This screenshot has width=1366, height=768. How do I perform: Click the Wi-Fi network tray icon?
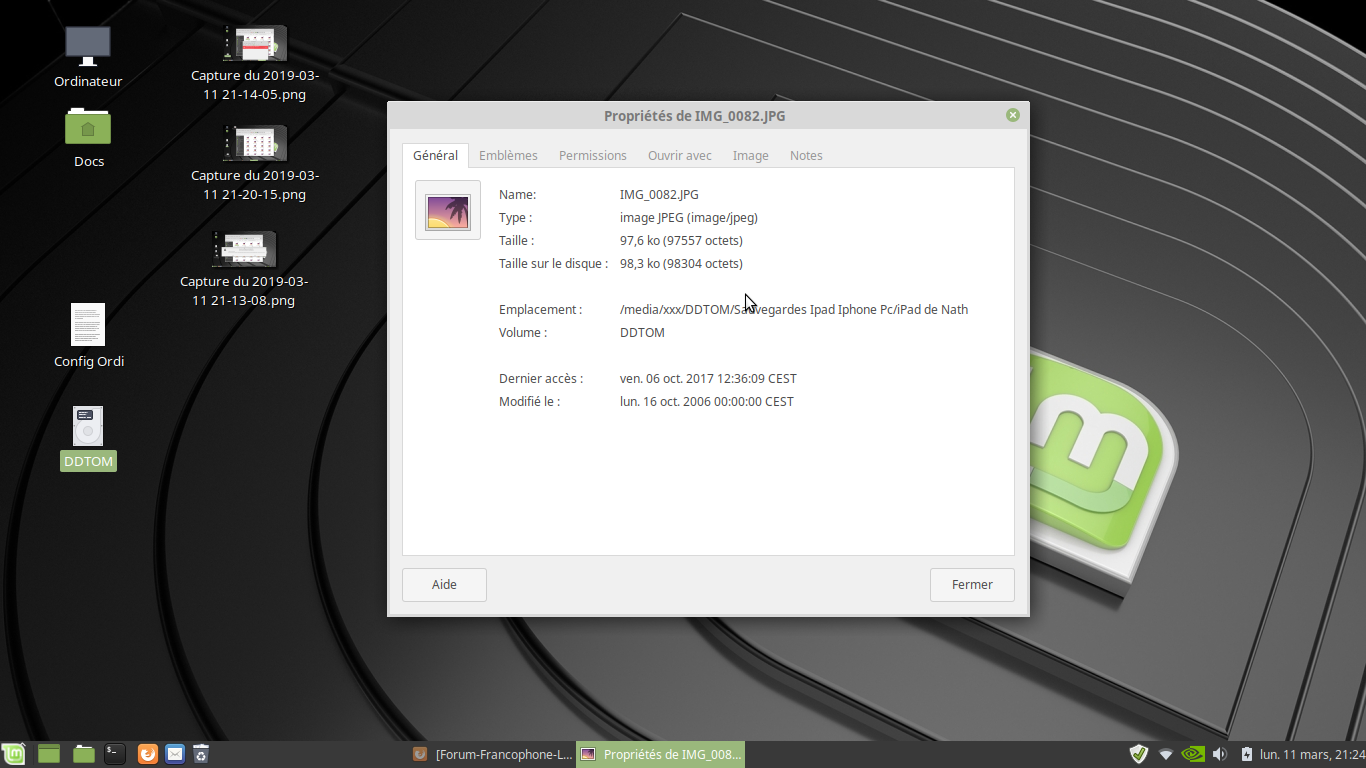1165,754
